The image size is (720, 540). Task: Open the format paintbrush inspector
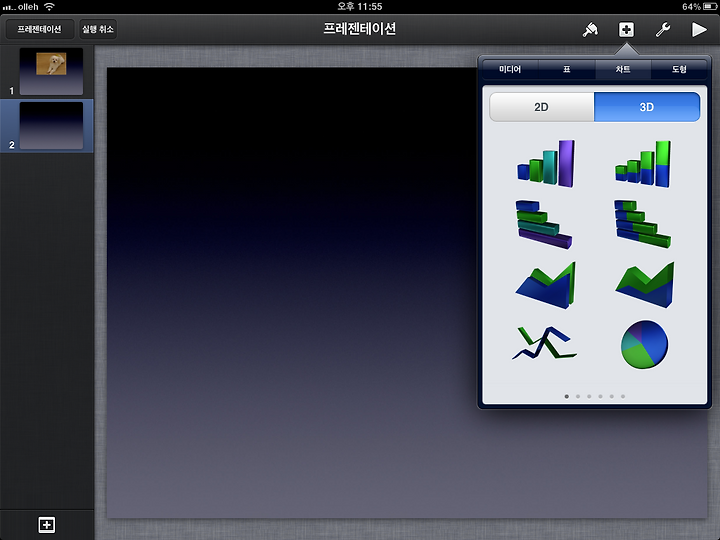(590, 29)
